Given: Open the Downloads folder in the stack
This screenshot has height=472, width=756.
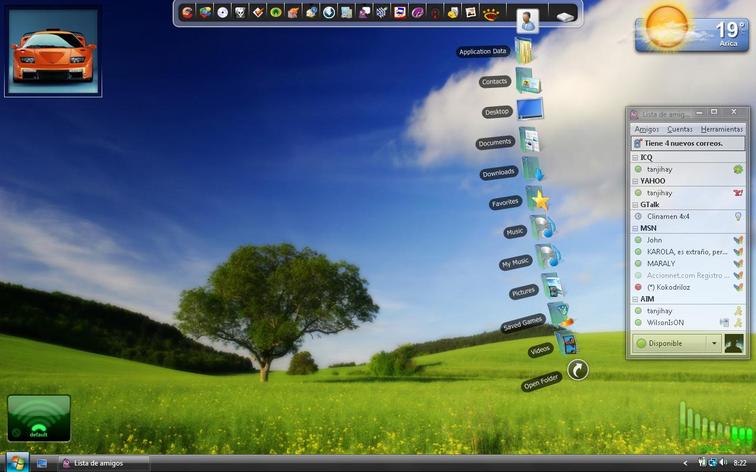Looking at the screenshot, I should (x=533, y=169).
